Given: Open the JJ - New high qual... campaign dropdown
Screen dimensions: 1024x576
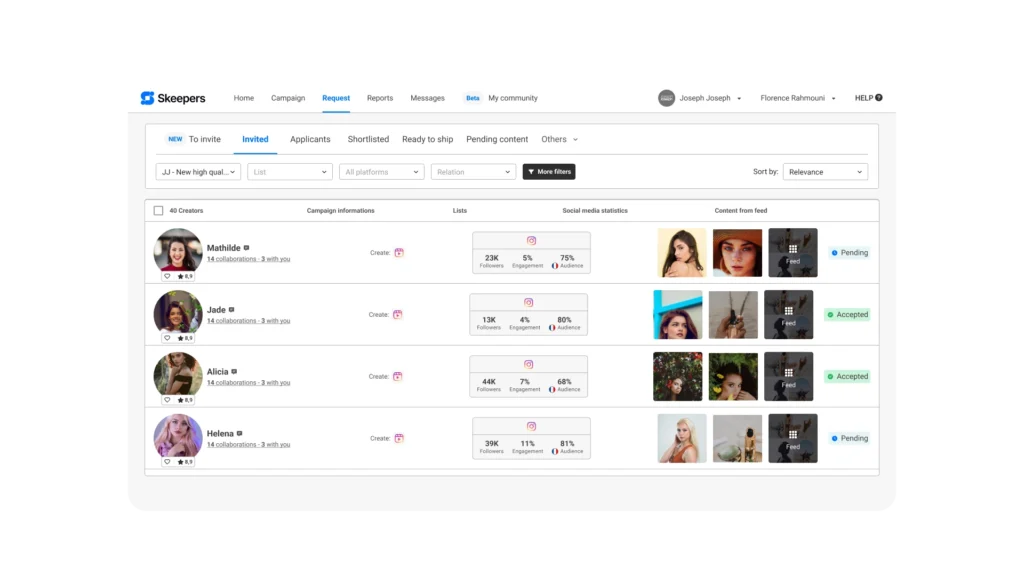Looking at the screenshot, I should tap(199, 172).
